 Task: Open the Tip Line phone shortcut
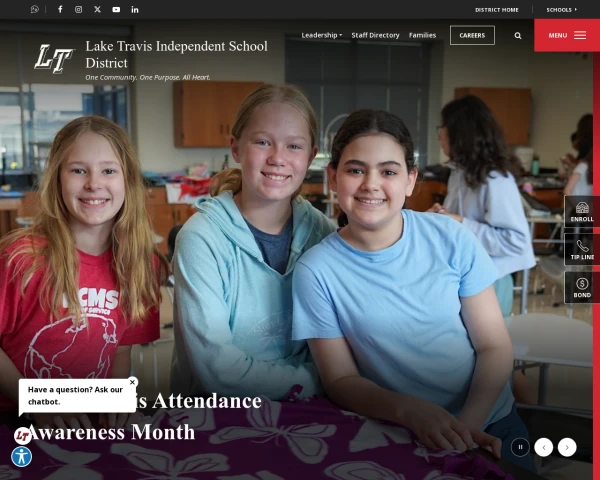click(x=582, y=249)
